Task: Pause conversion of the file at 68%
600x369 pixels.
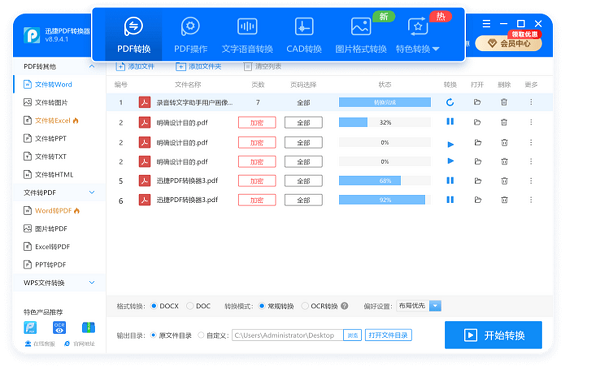Action: click(450, 180)
